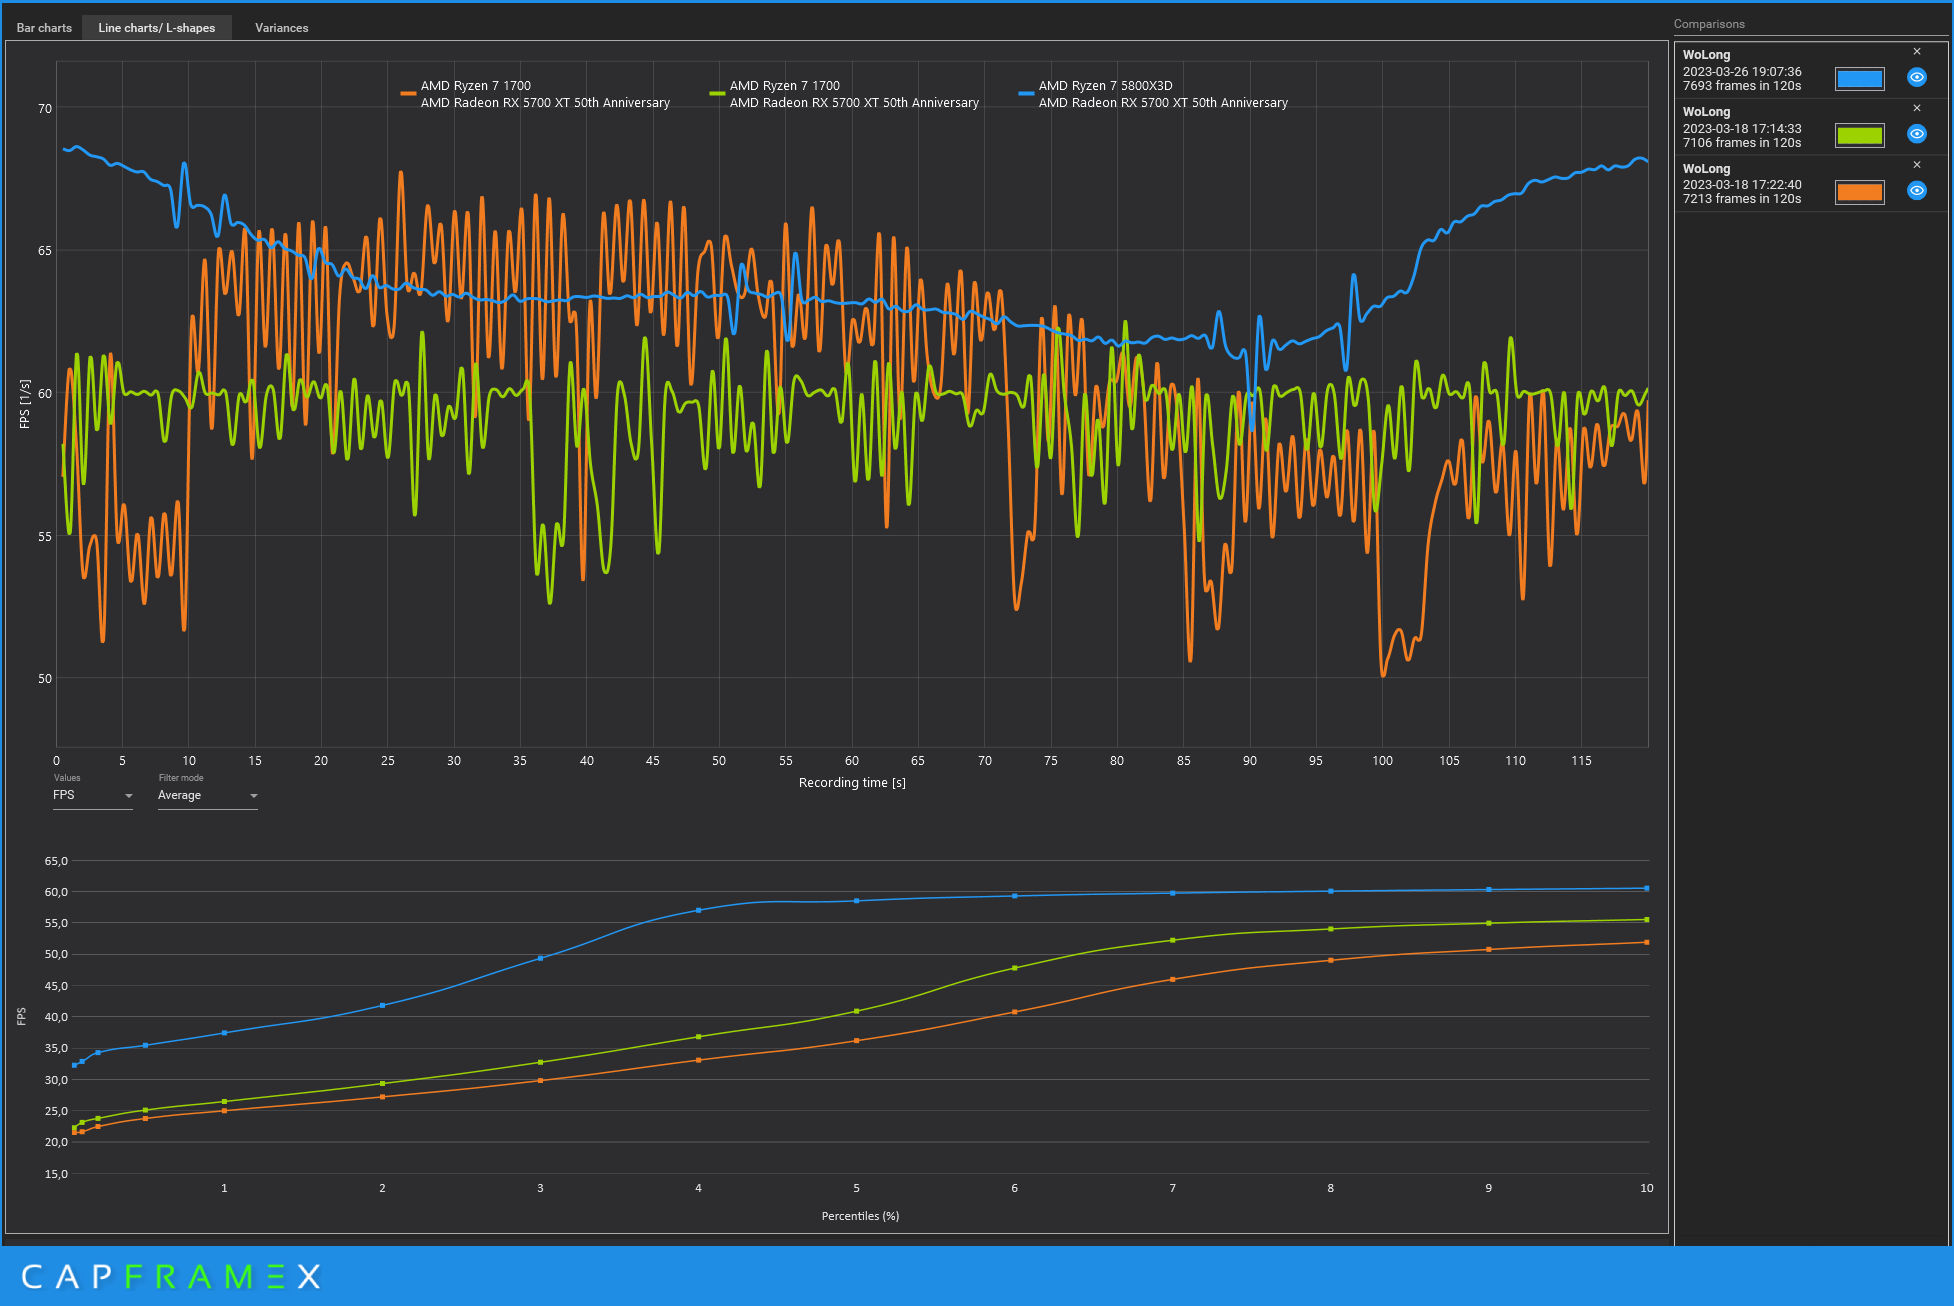This screenshot has width=1954, height=1306.
Task: Open the orange color swatch picker
Action: pyautogui.click(x=1859, y=192)
